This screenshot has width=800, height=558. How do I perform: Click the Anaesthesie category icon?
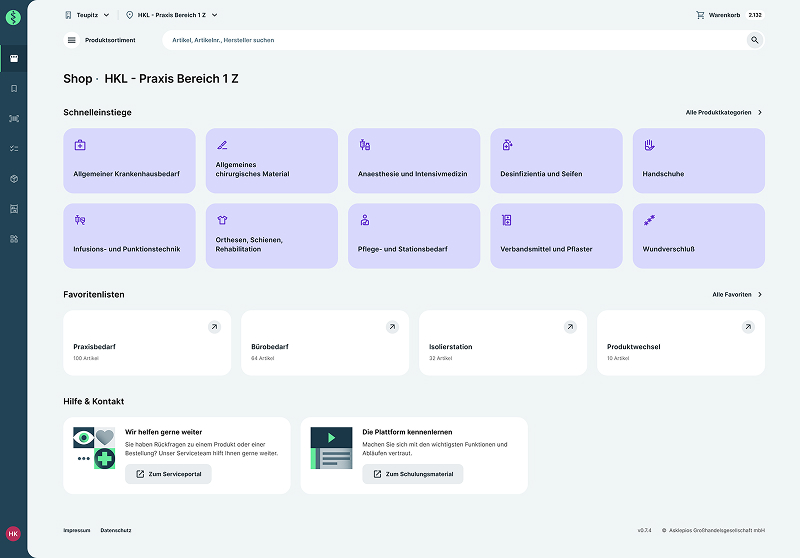(364, 145)
